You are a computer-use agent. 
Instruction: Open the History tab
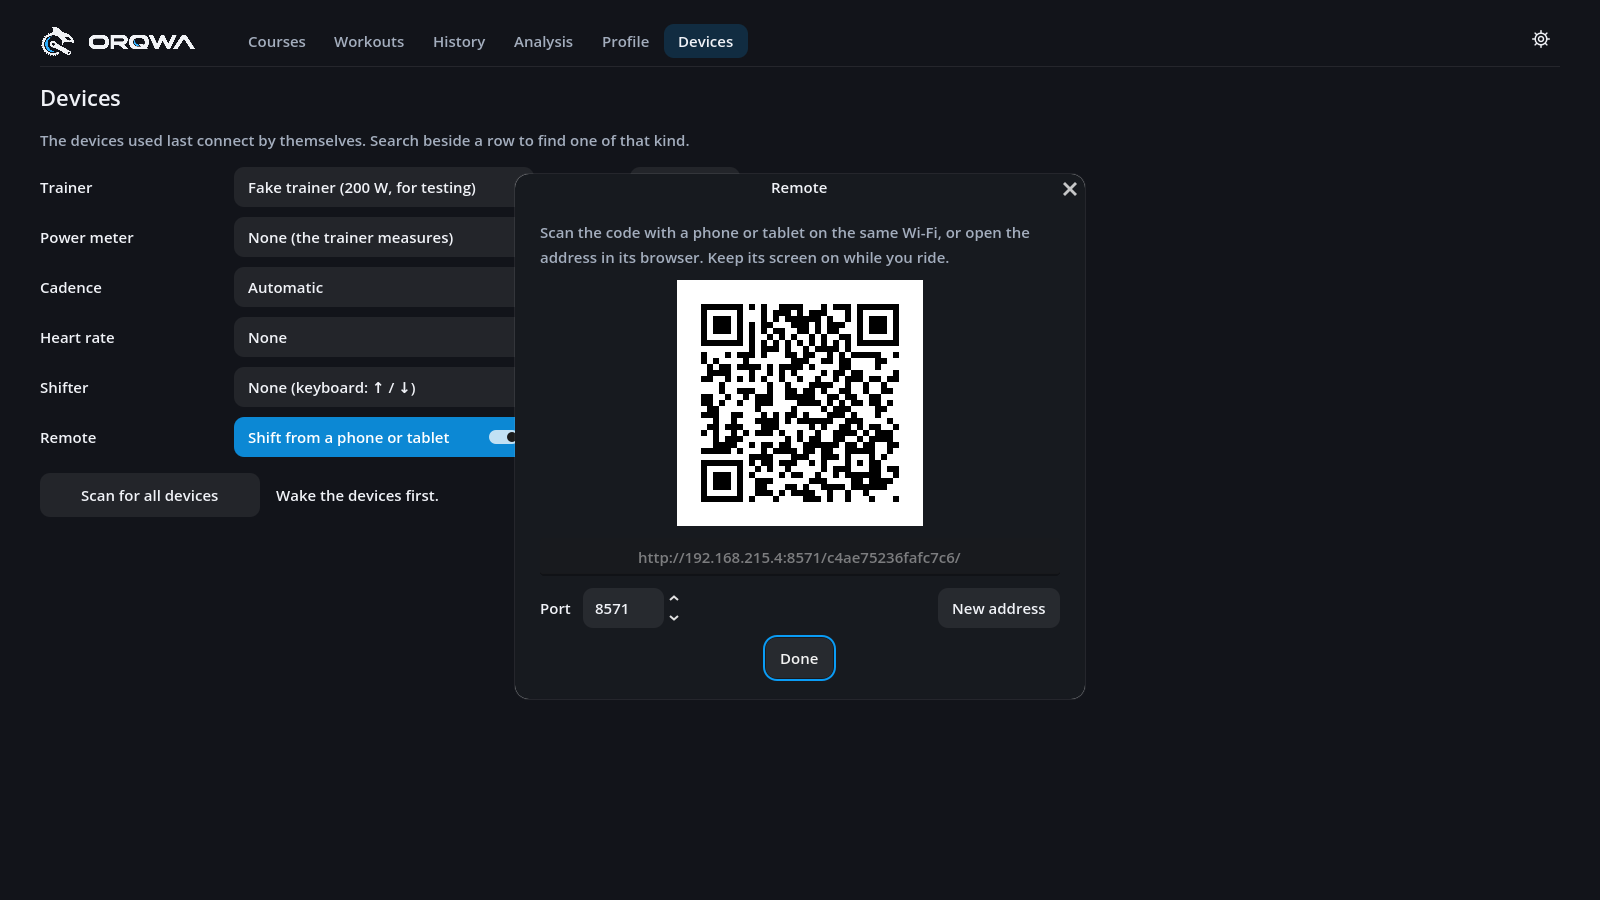pyautogui.click(x=459, y=42)
